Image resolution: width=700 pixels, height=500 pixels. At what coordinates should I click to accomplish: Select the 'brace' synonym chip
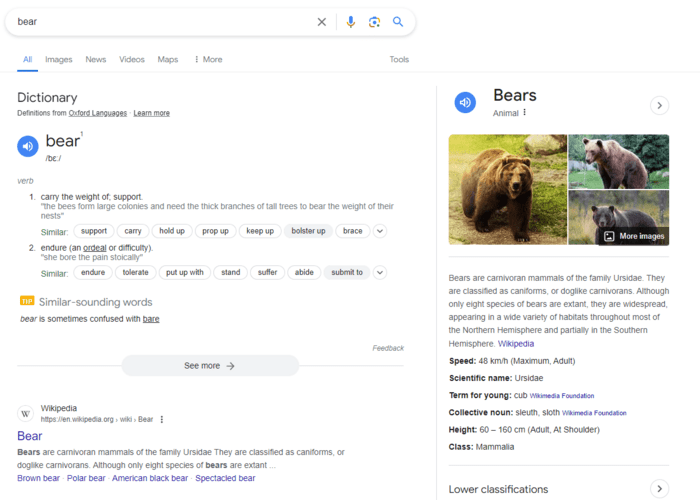[353, 231]
